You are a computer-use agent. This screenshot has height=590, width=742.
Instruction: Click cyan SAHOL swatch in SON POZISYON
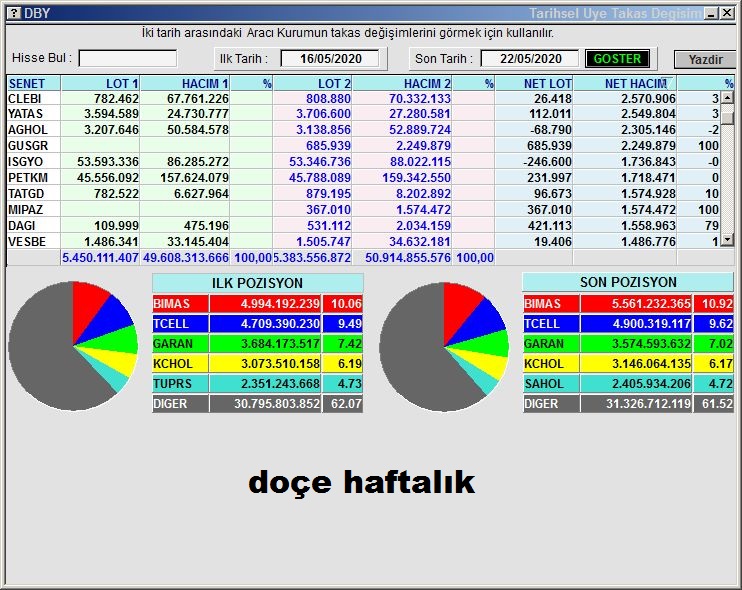click(x=551, y=384)
